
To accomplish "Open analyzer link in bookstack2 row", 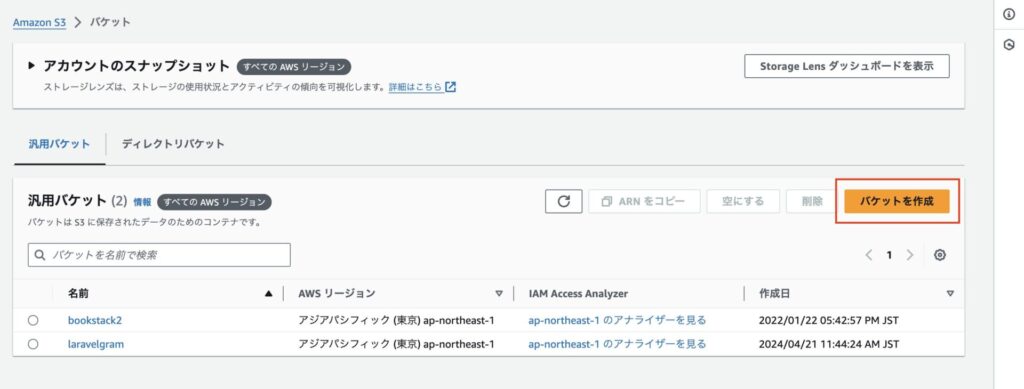I will (x=617, y=320).
